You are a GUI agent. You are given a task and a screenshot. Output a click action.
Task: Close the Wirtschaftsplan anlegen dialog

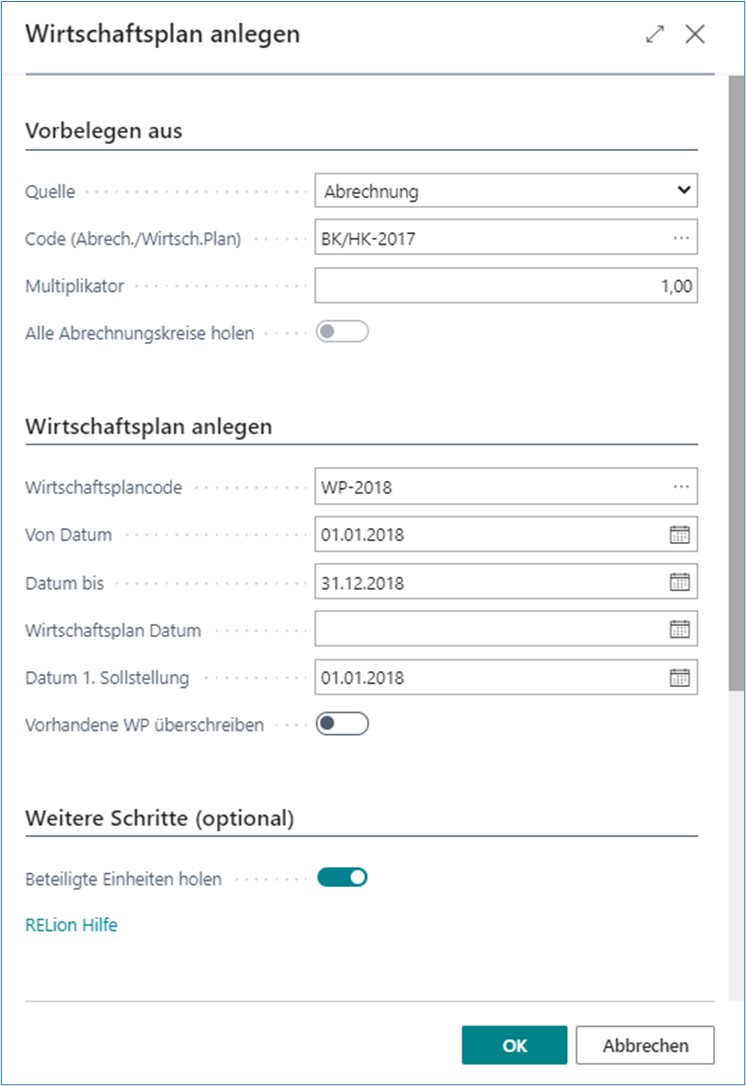(x=695, y=34)
